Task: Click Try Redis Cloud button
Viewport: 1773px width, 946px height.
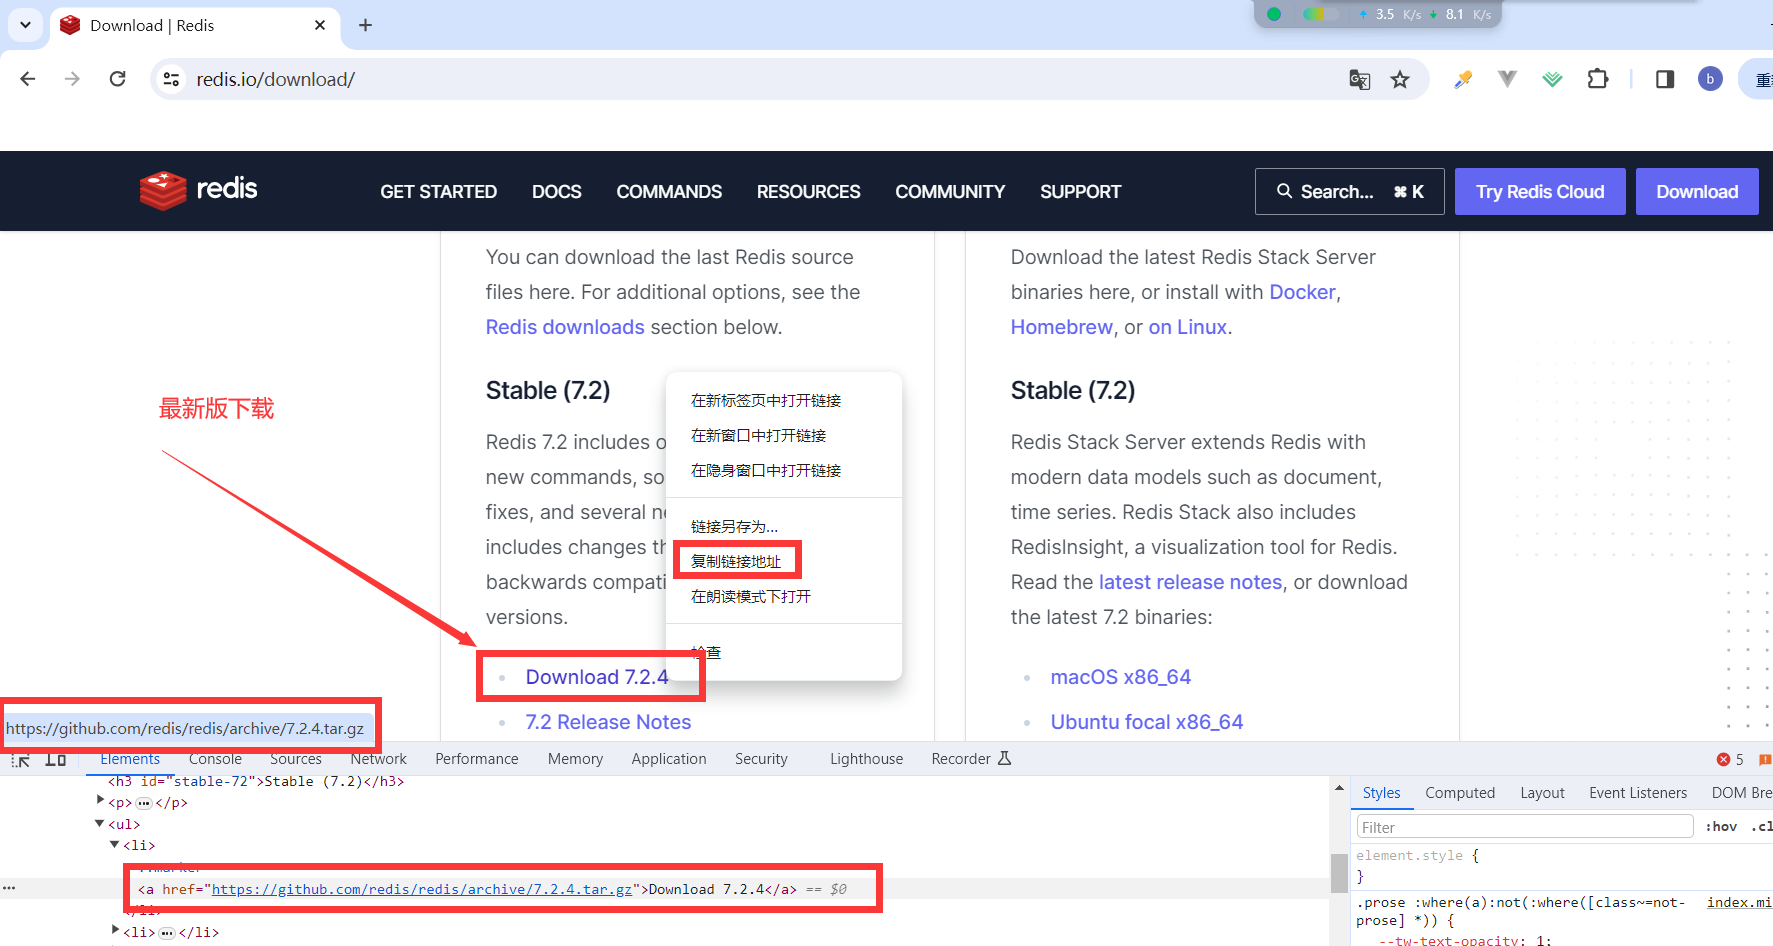Action: pyautogui.click(x=1540, y=191)
